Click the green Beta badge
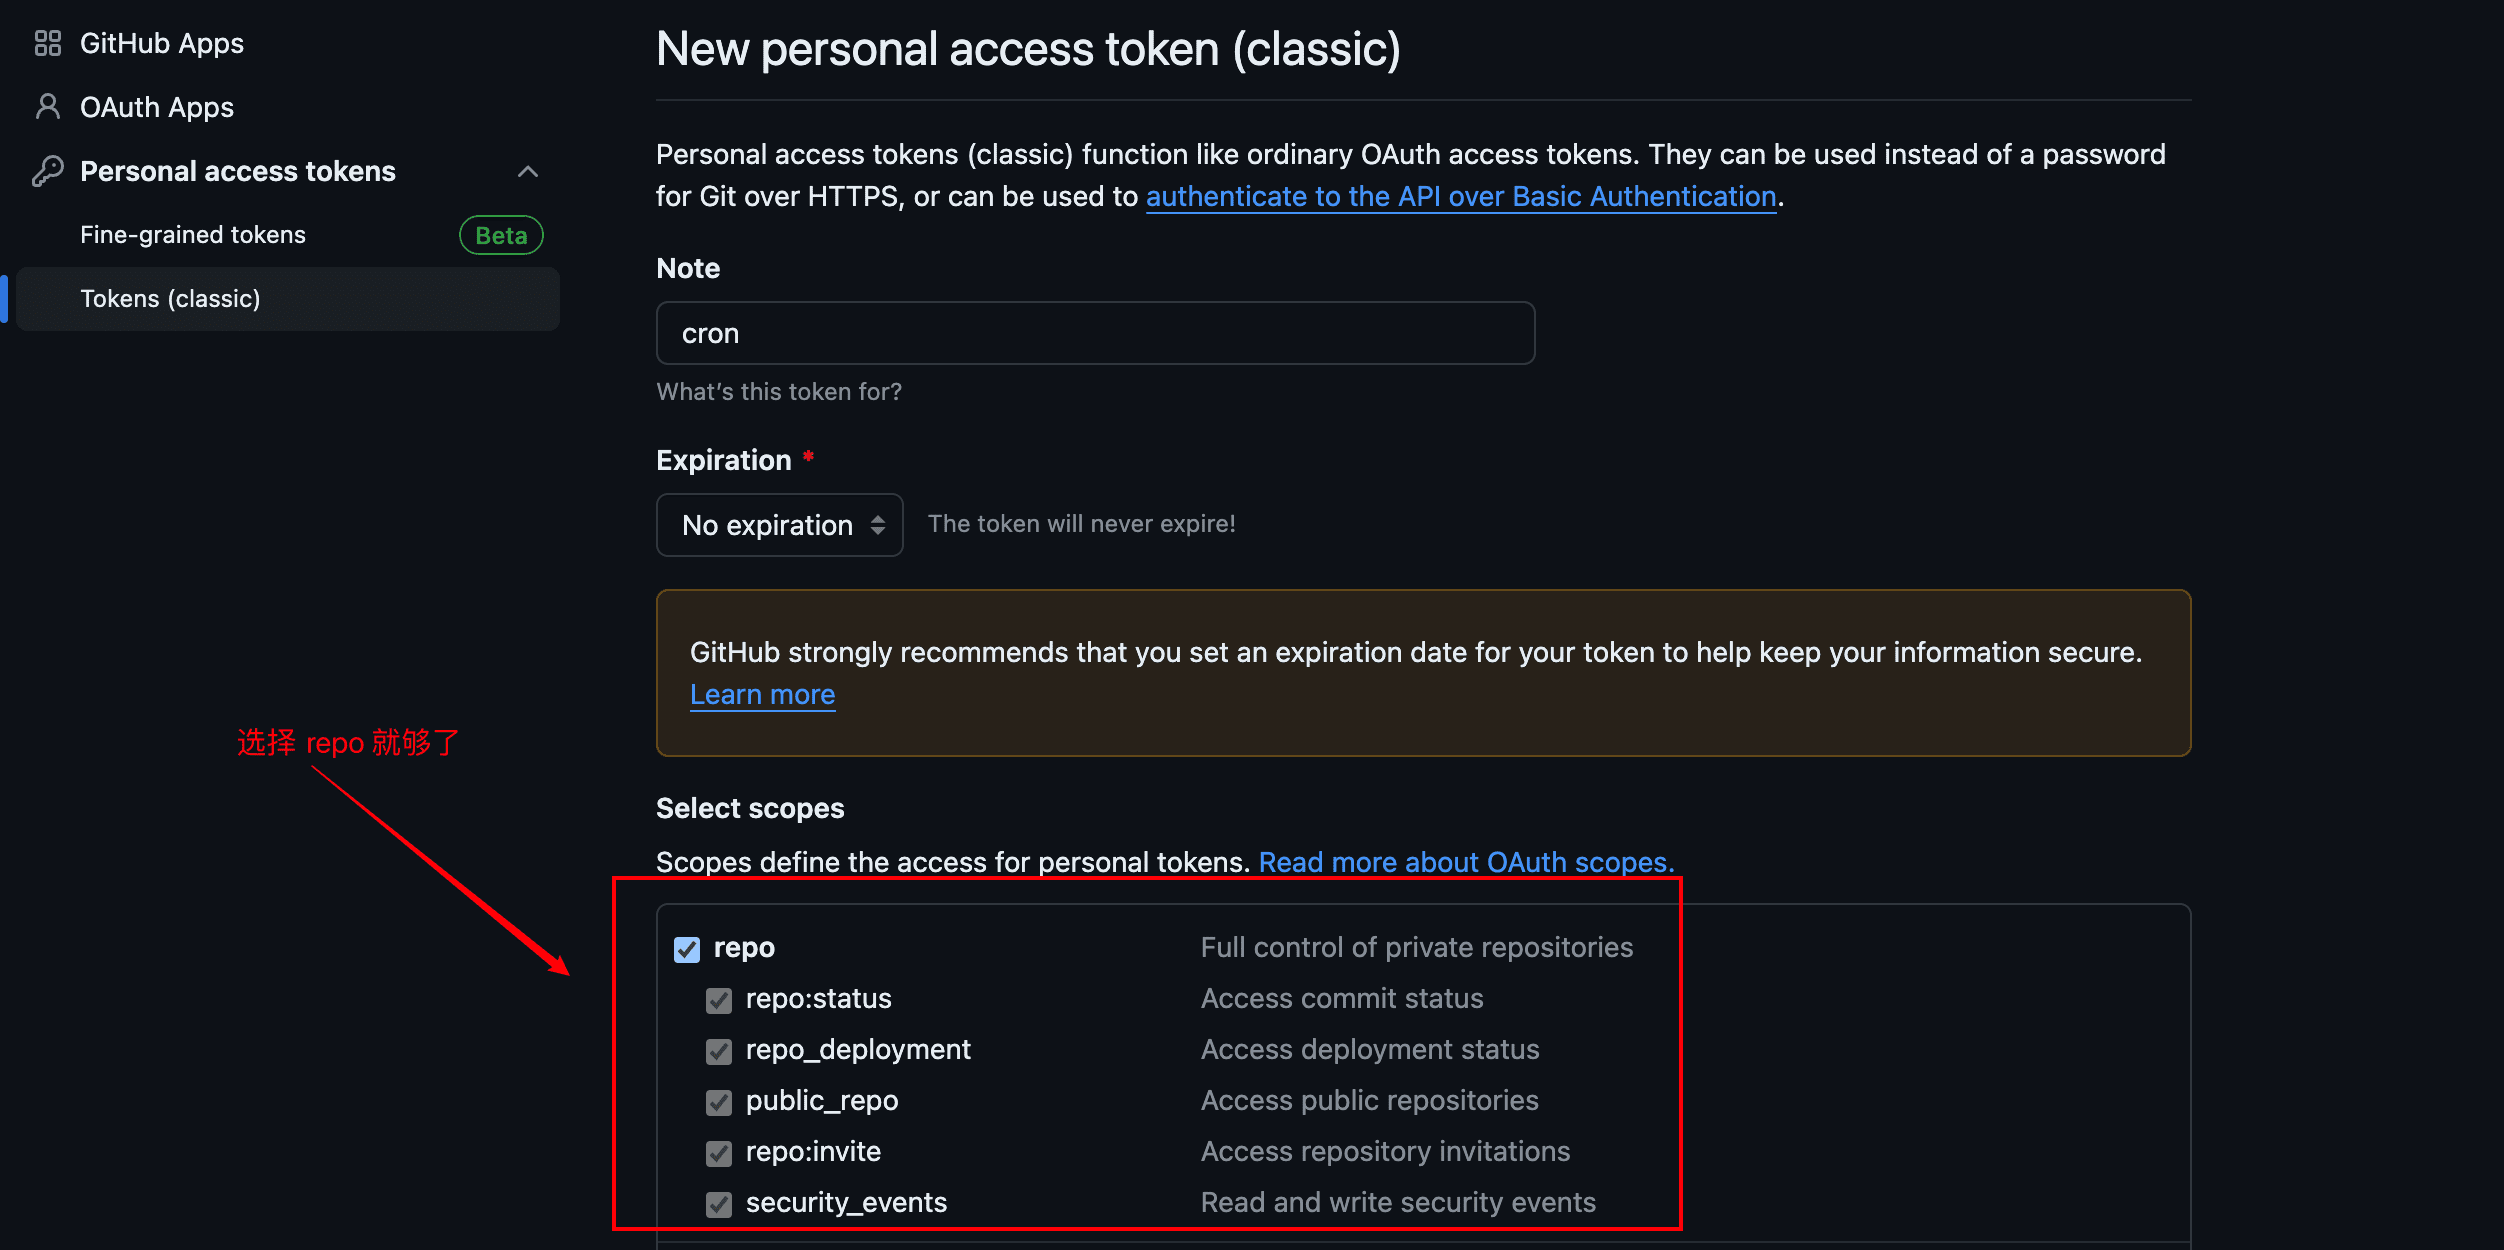 [501, 235]
